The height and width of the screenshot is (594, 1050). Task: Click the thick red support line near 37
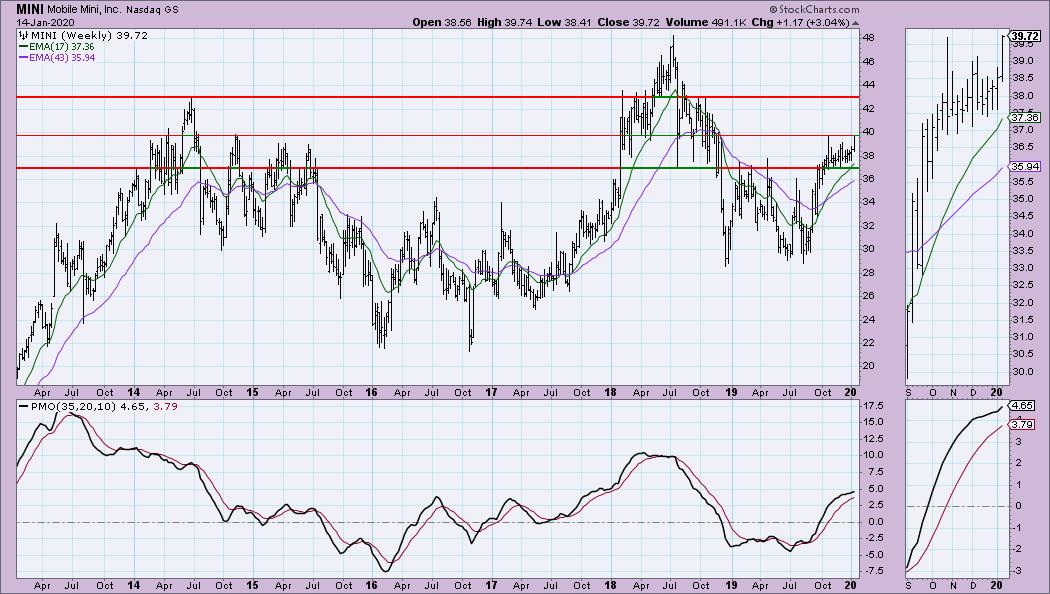click(x=437, y=168)
